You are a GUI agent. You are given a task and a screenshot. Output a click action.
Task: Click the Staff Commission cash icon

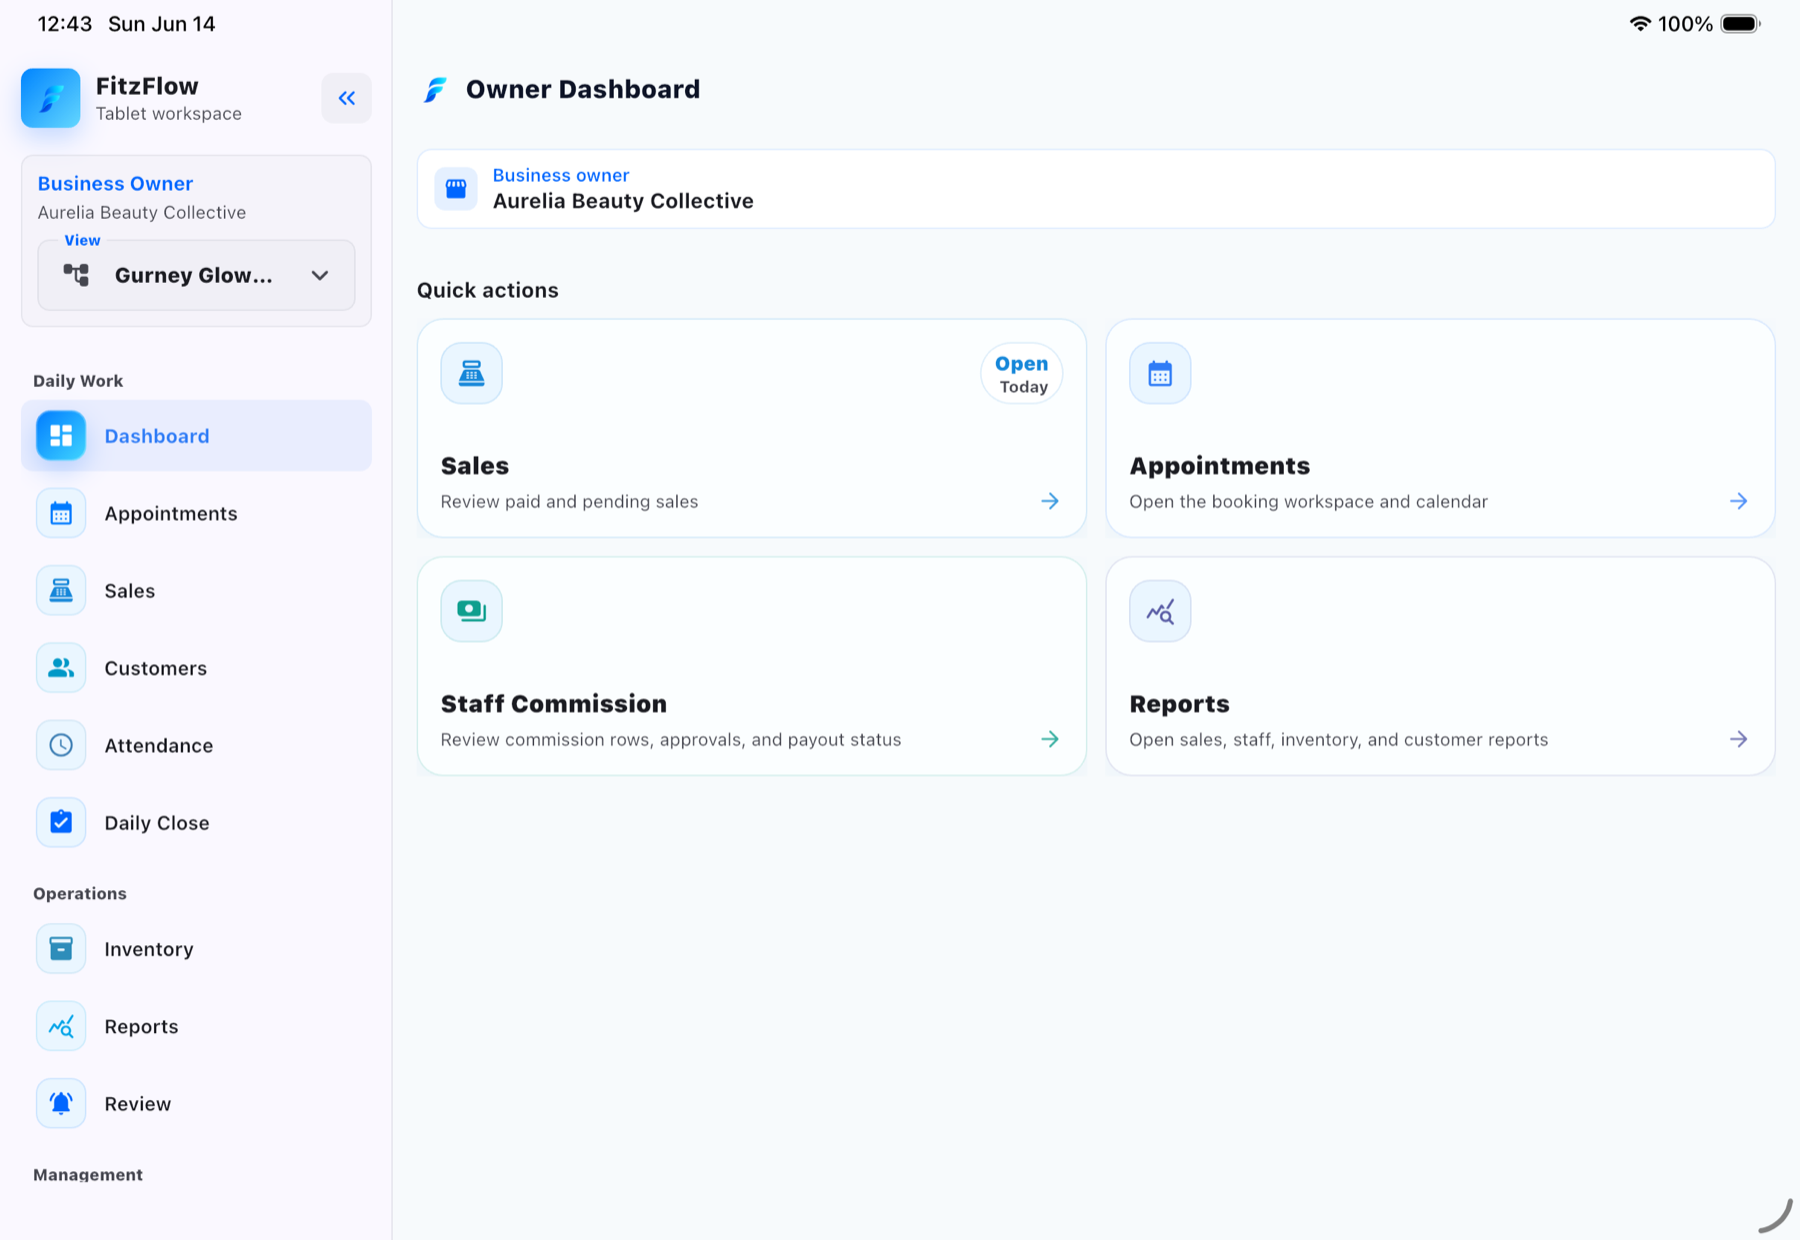pyautogui.click(x=472, y=611)
